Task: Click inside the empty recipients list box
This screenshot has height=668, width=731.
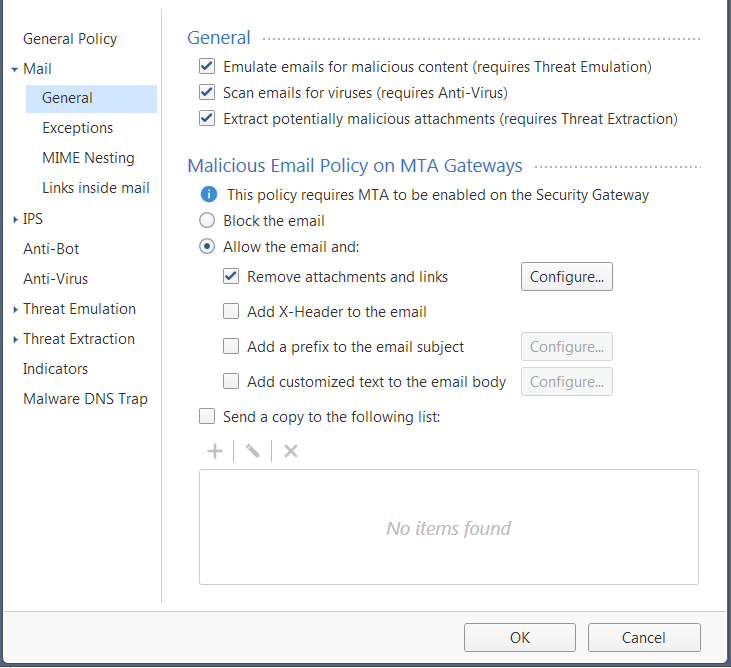Action: click(448, 527)
